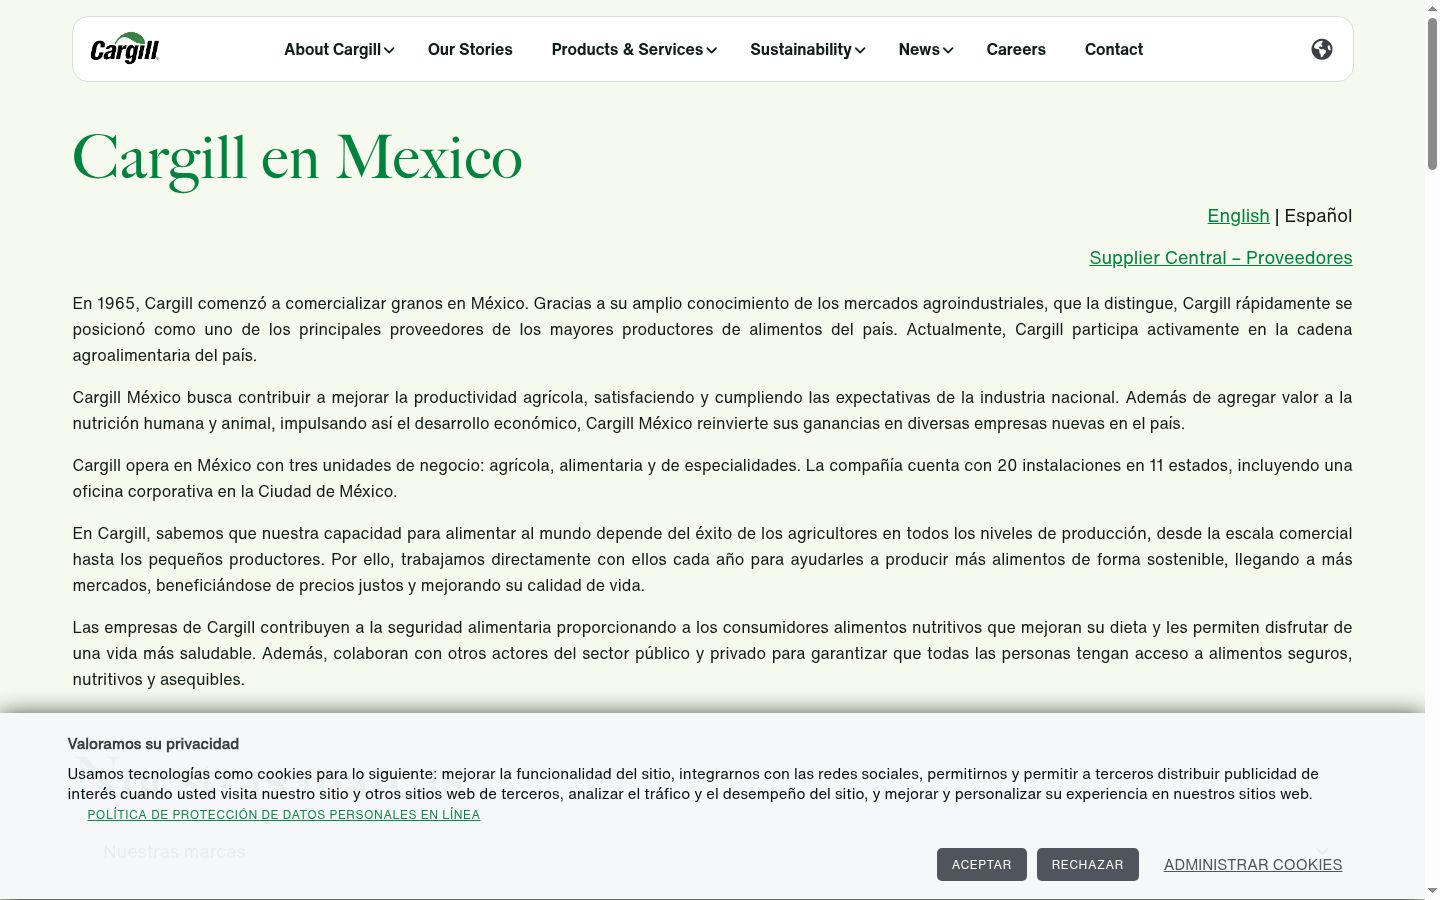Click the Cargill logo
The width and height of the screenshot is (1440, 900).
coord(125,50)
